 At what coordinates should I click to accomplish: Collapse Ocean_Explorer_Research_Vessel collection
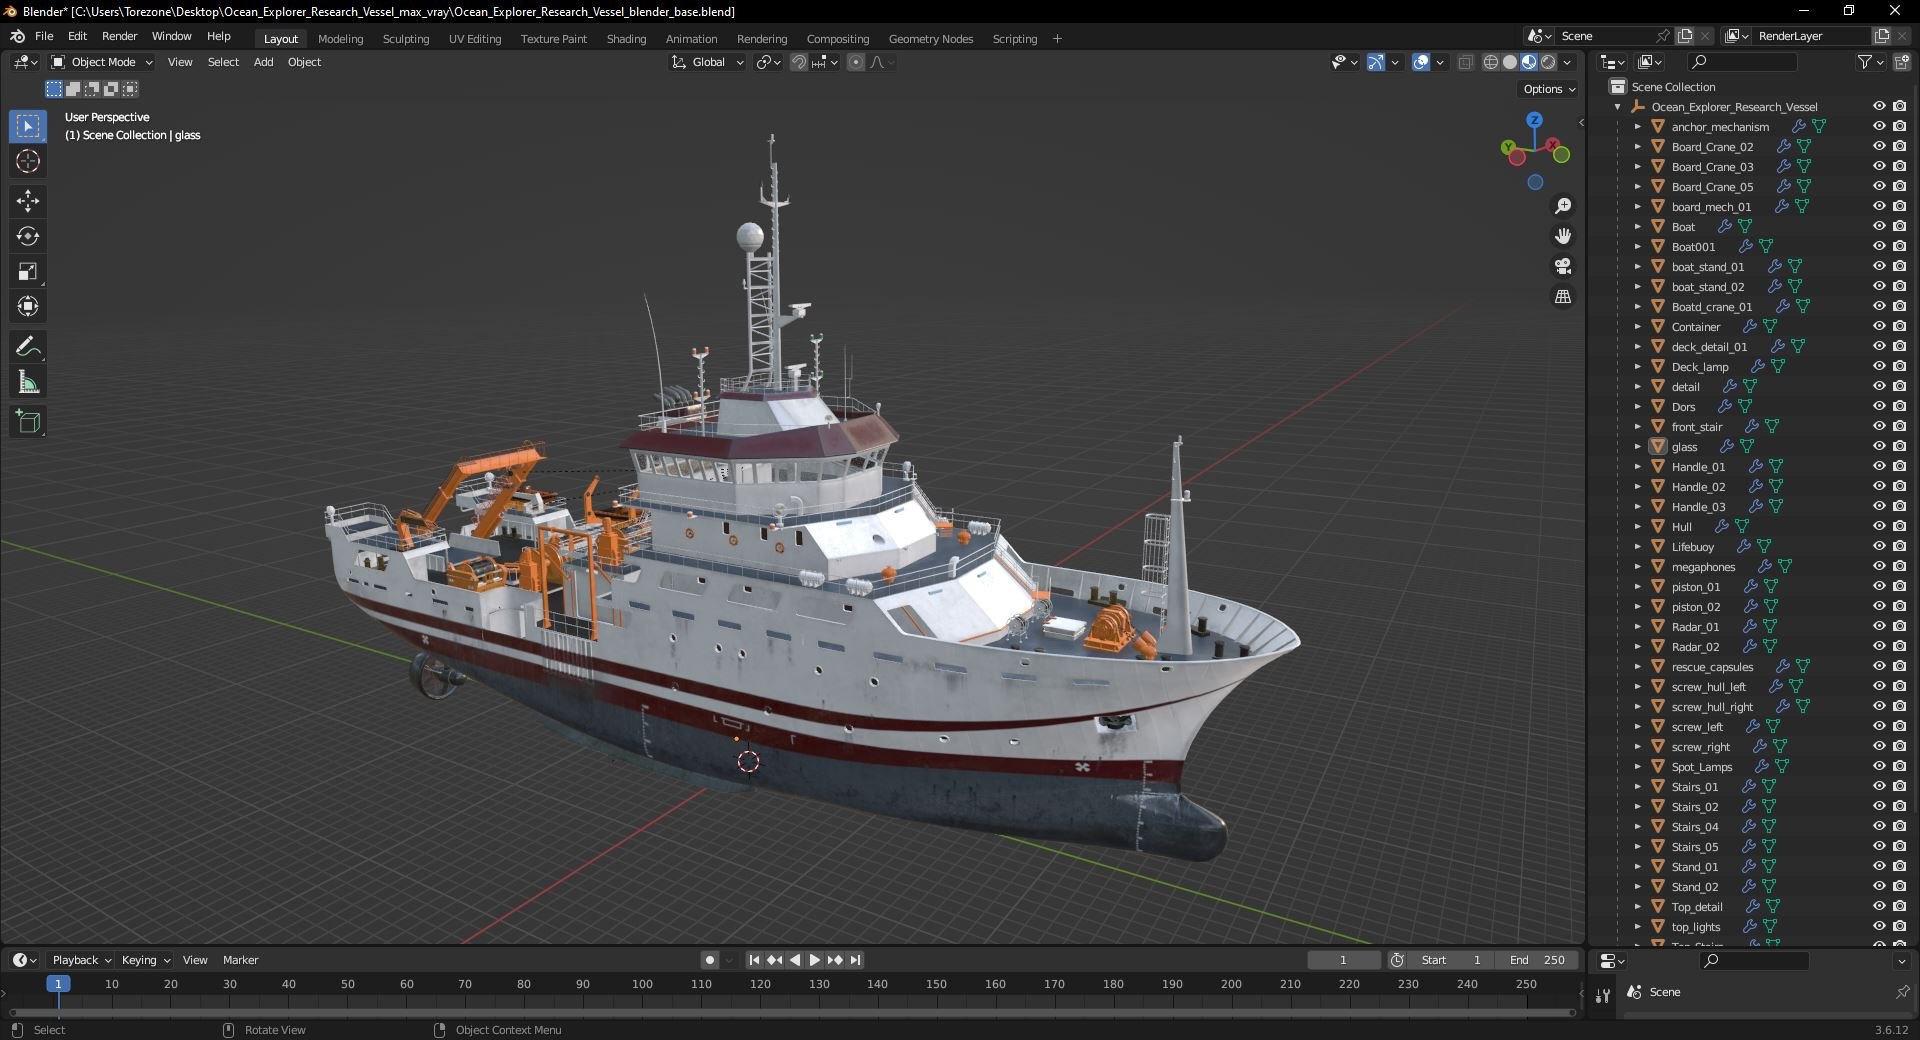pos(1617,107)
